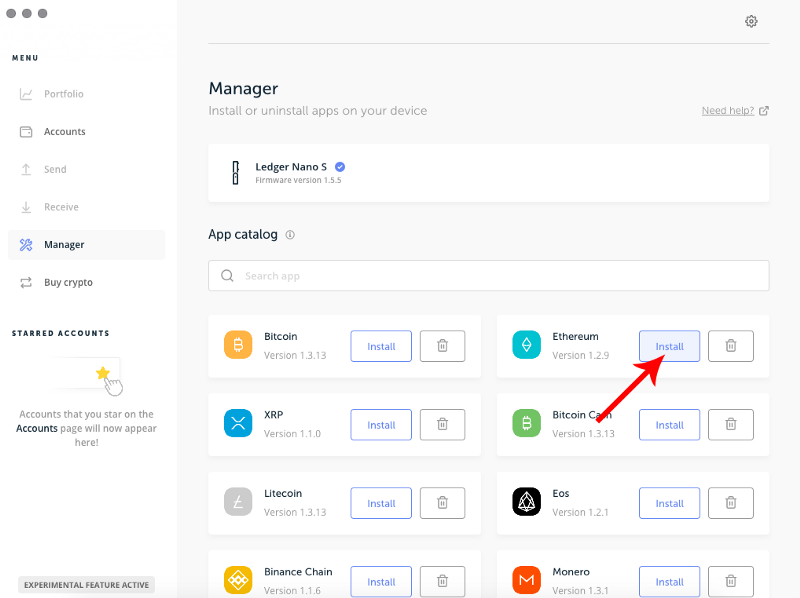Viewport: 800px width, 598px height.
Task: Install the Bitcoin Cash app
Action: (669, 425)
